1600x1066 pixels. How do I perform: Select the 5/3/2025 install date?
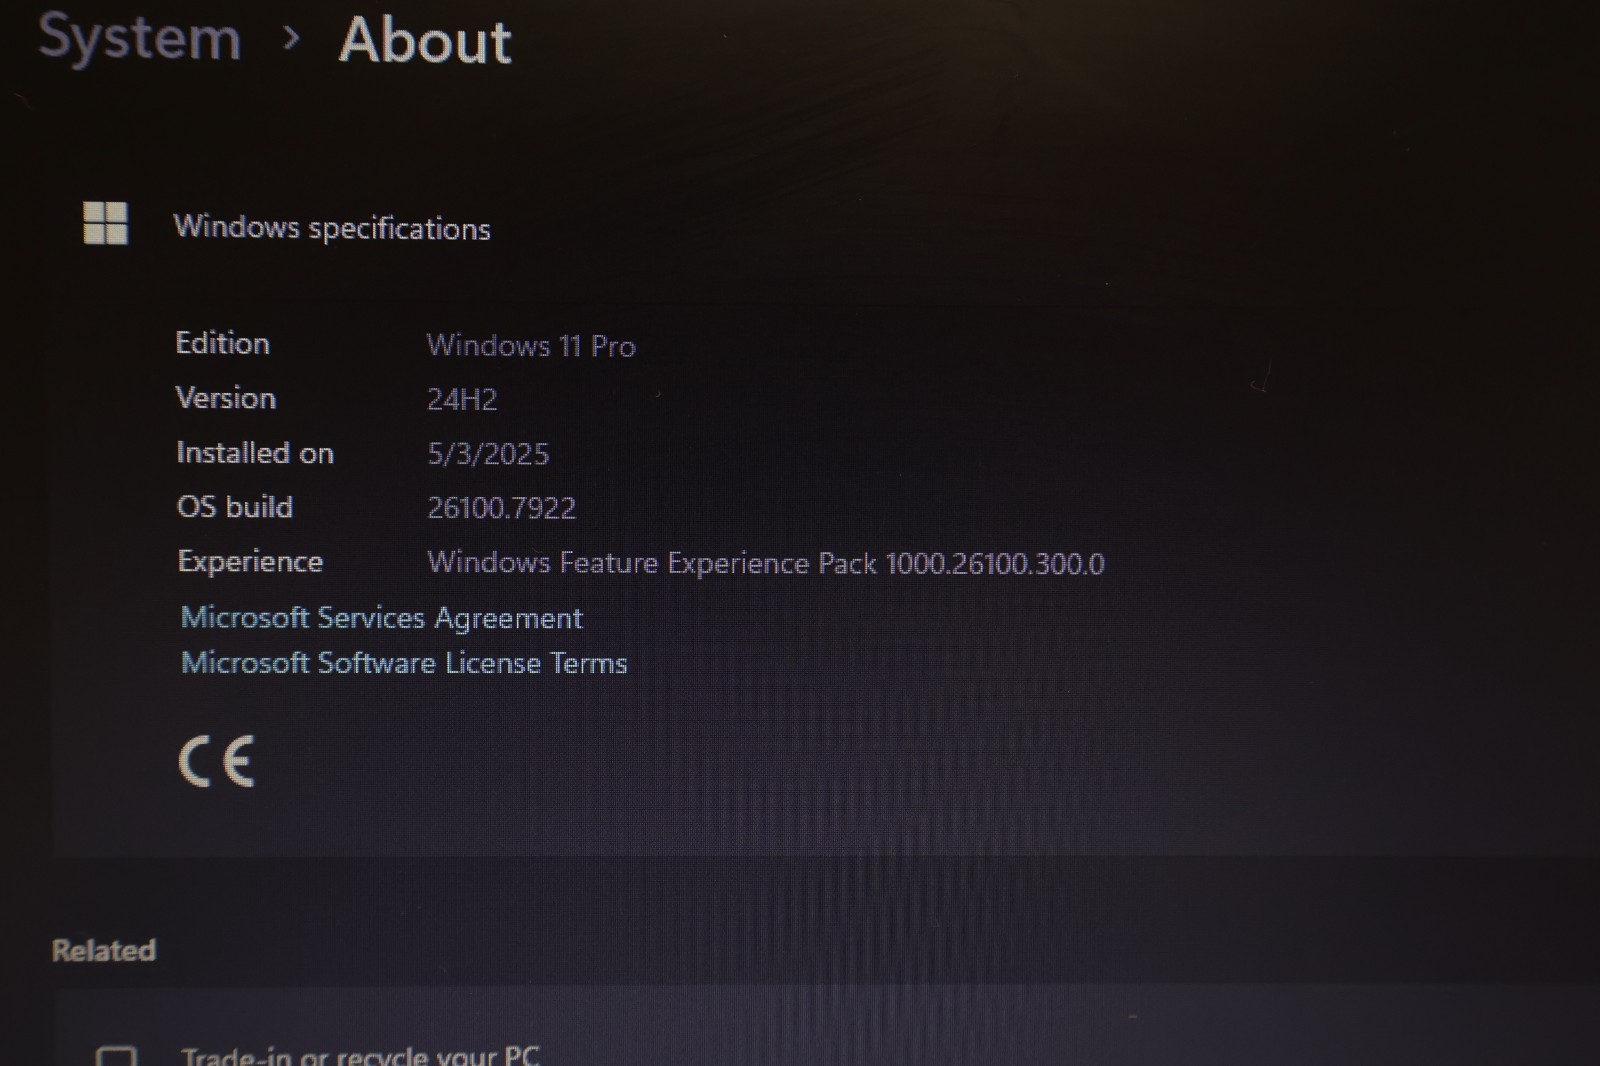pos(488,454)
